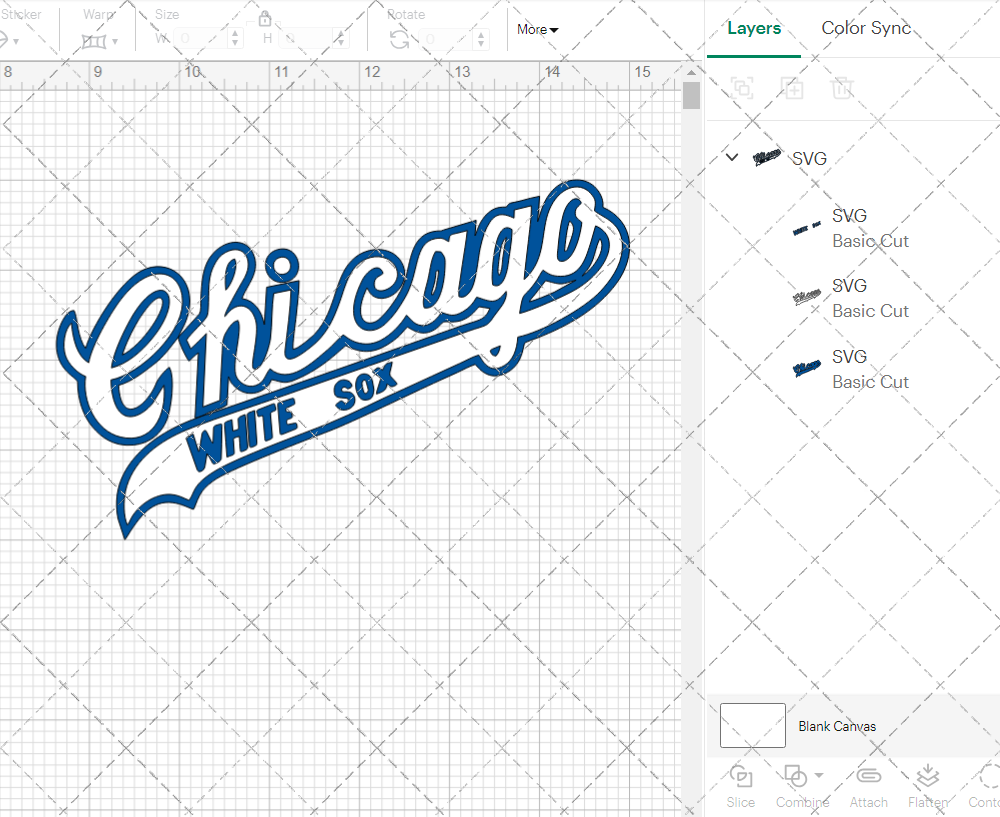Collapse the SVG group layer
This screenshot has height=817, width=1000.
pos(732,157)
